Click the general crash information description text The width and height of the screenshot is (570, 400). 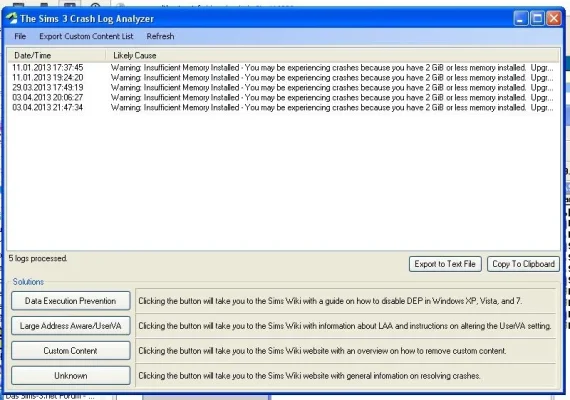pyautogui.click(x=309, y=376)
